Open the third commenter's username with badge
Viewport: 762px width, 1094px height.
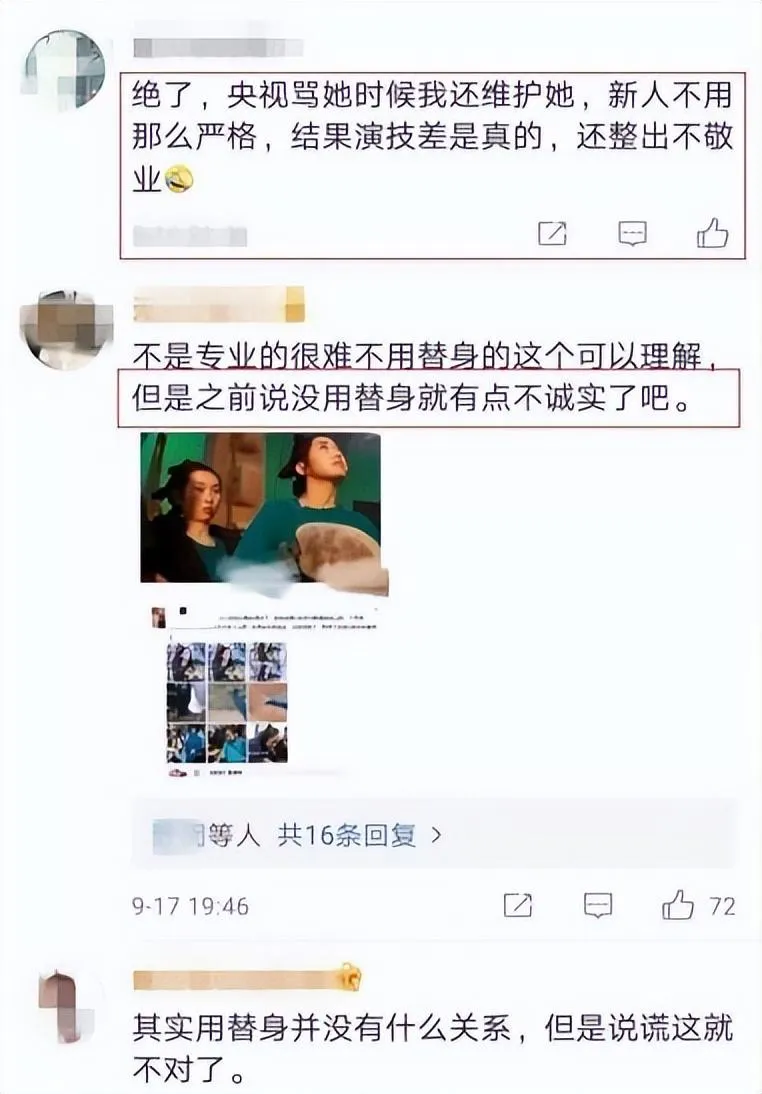pos(247,978)
